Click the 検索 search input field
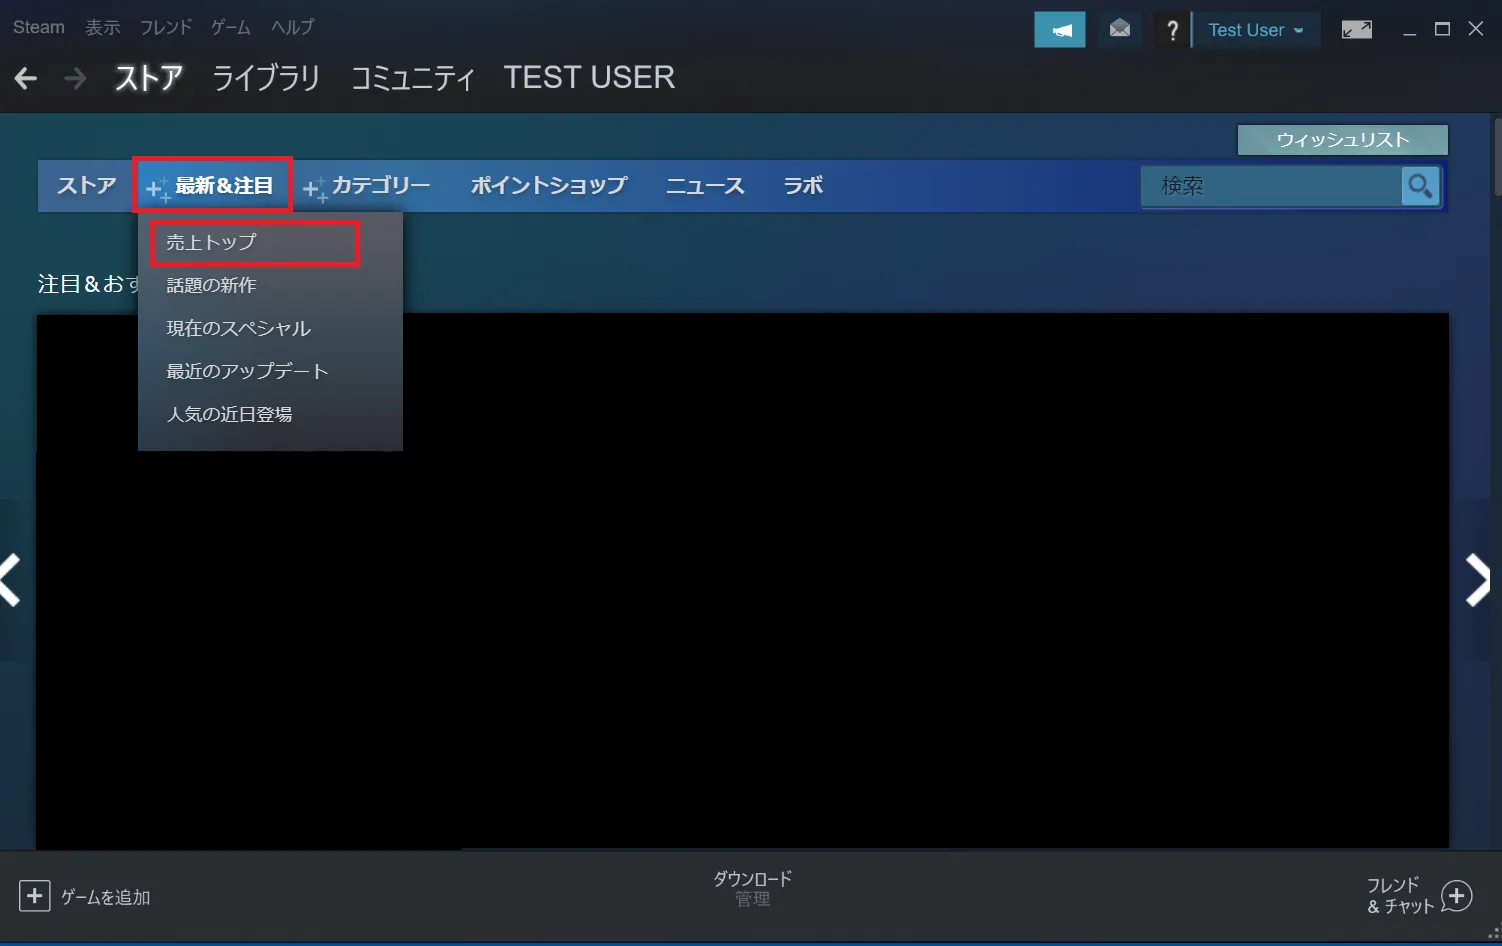This screenshot has height=946, width=1502. [1271, 186]
